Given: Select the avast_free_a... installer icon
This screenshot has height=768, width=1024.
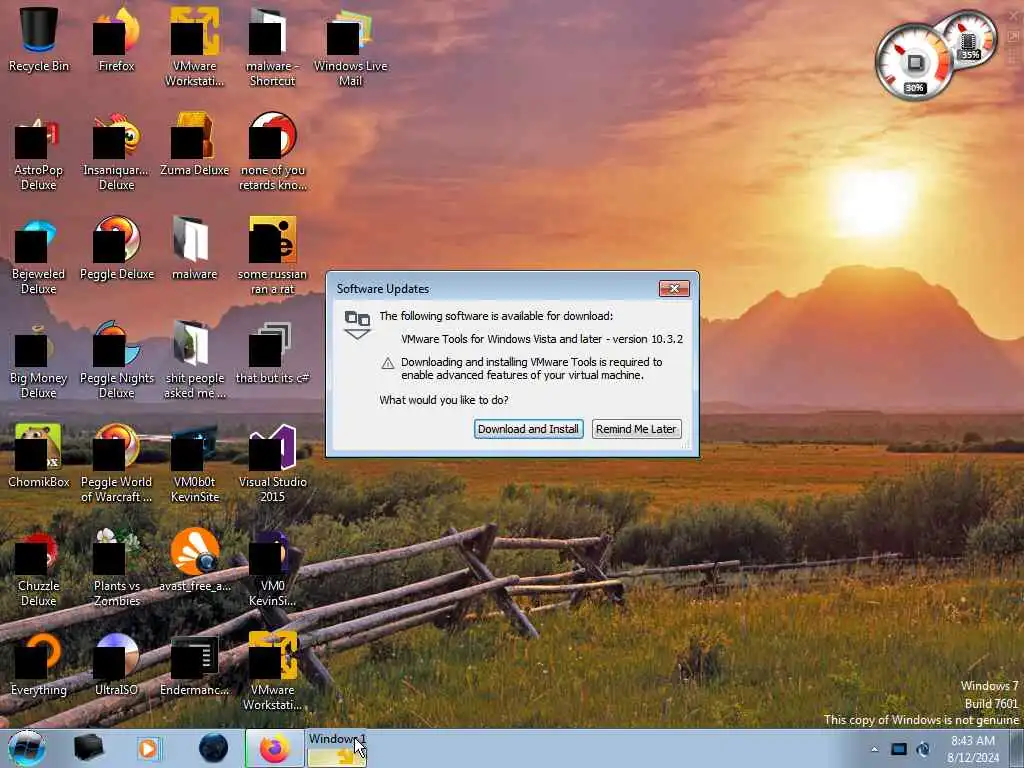Looking at the screenshot, I should (194, 560).
